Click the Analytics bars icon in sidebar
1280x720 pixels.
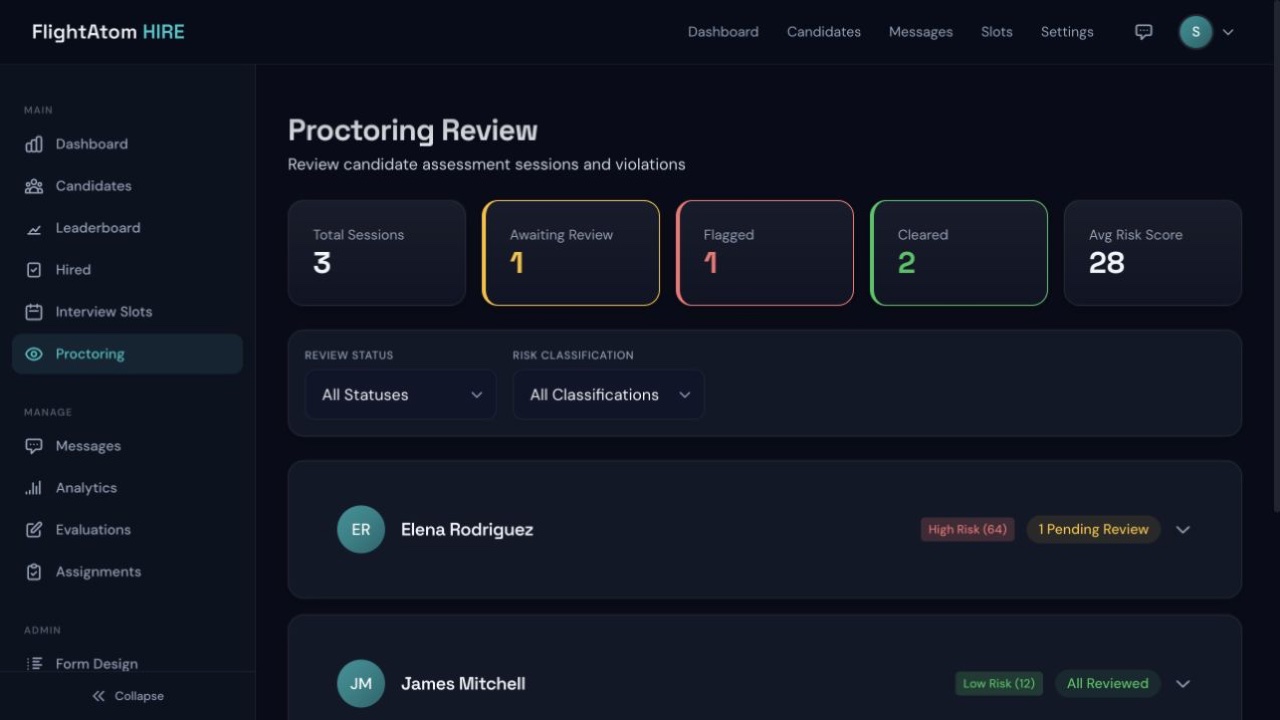point(34,488)
